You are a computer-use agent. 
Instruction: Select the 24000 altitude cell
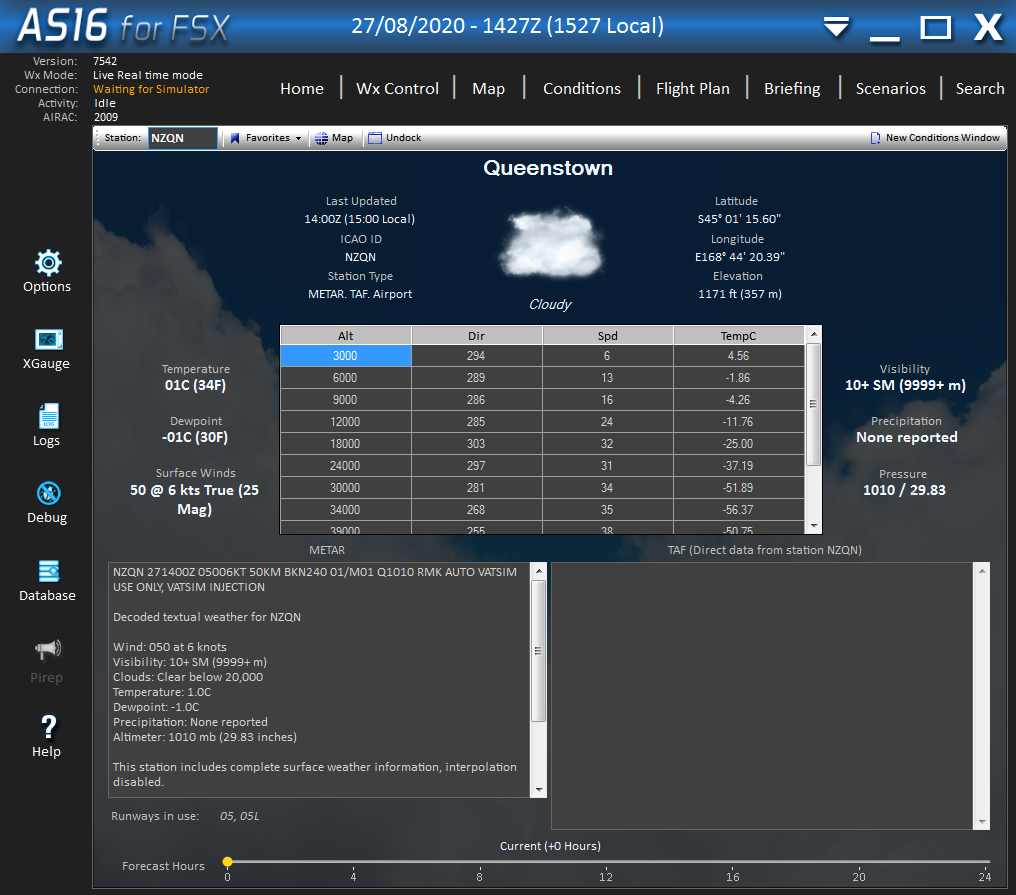[x=345, y=466]
